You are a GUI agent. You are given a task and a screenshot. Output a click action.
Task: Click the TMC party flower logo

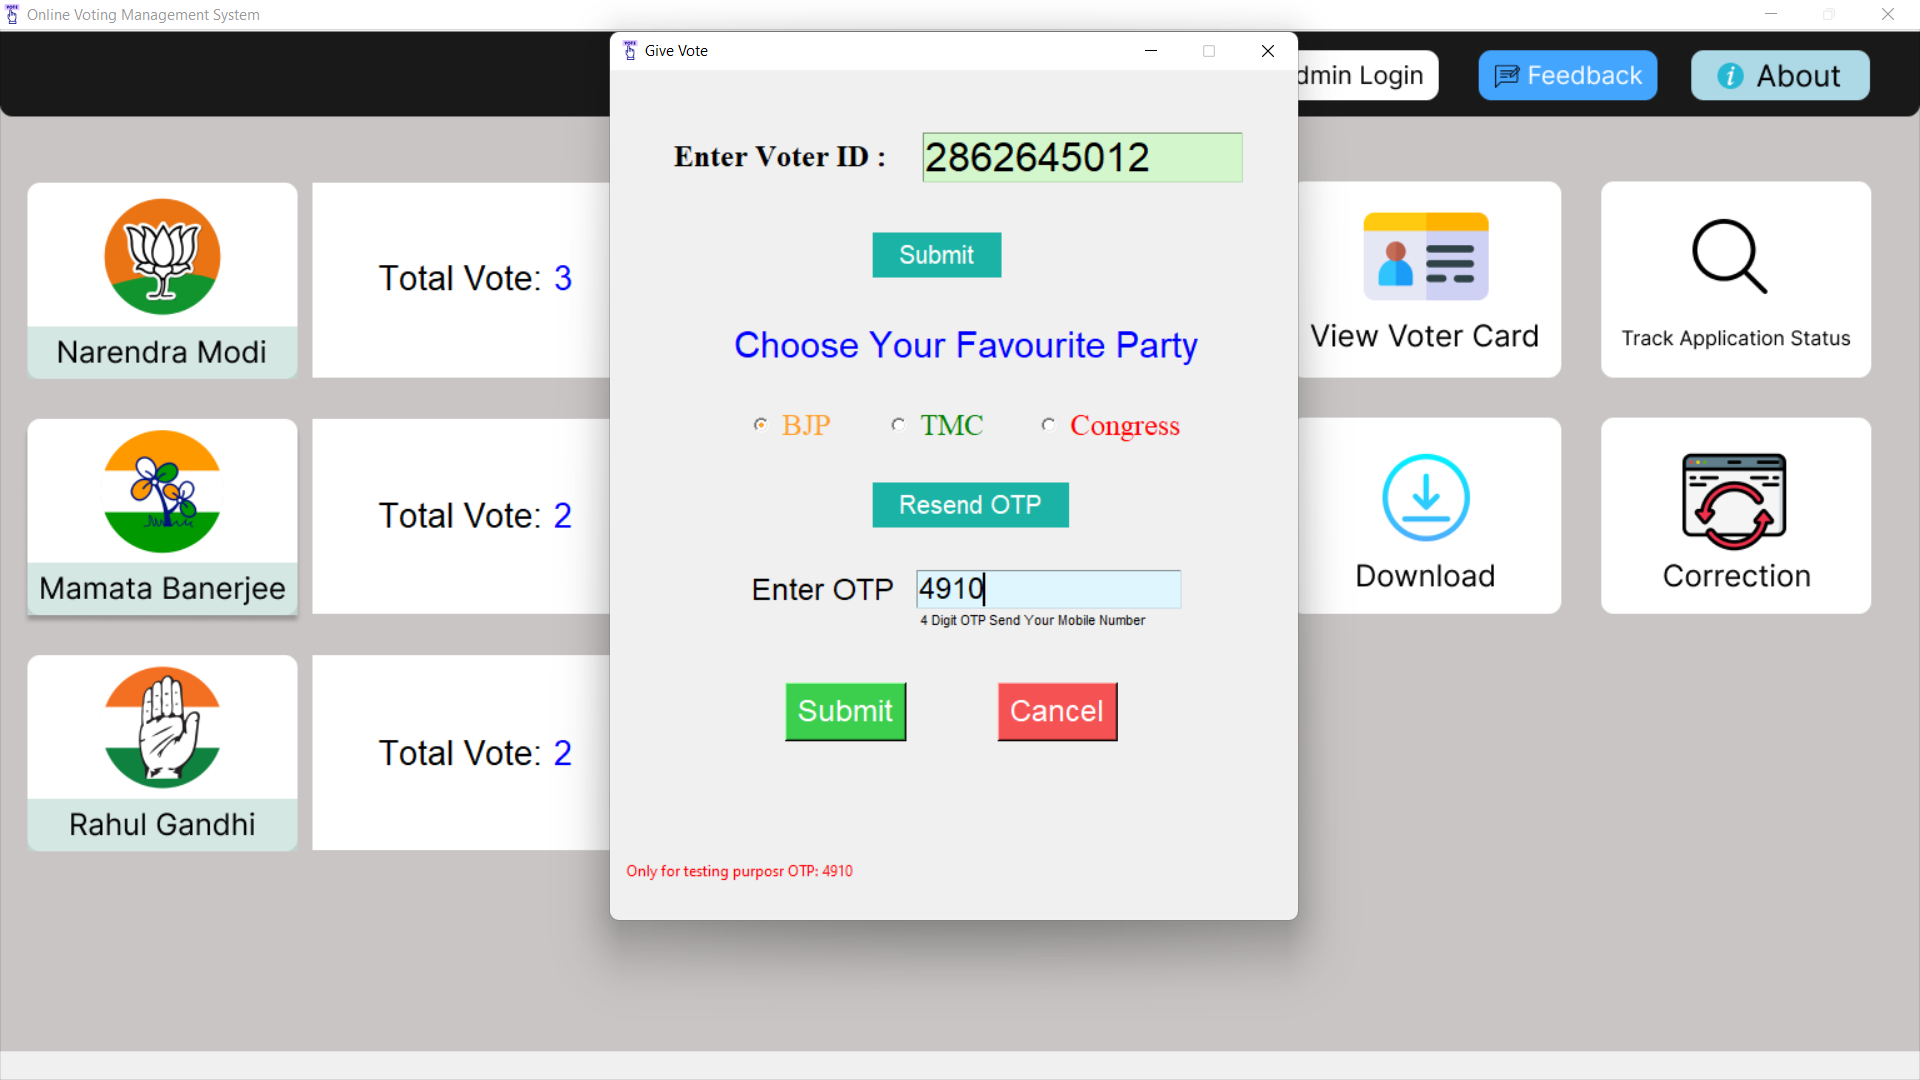click(x=162, y=491)
